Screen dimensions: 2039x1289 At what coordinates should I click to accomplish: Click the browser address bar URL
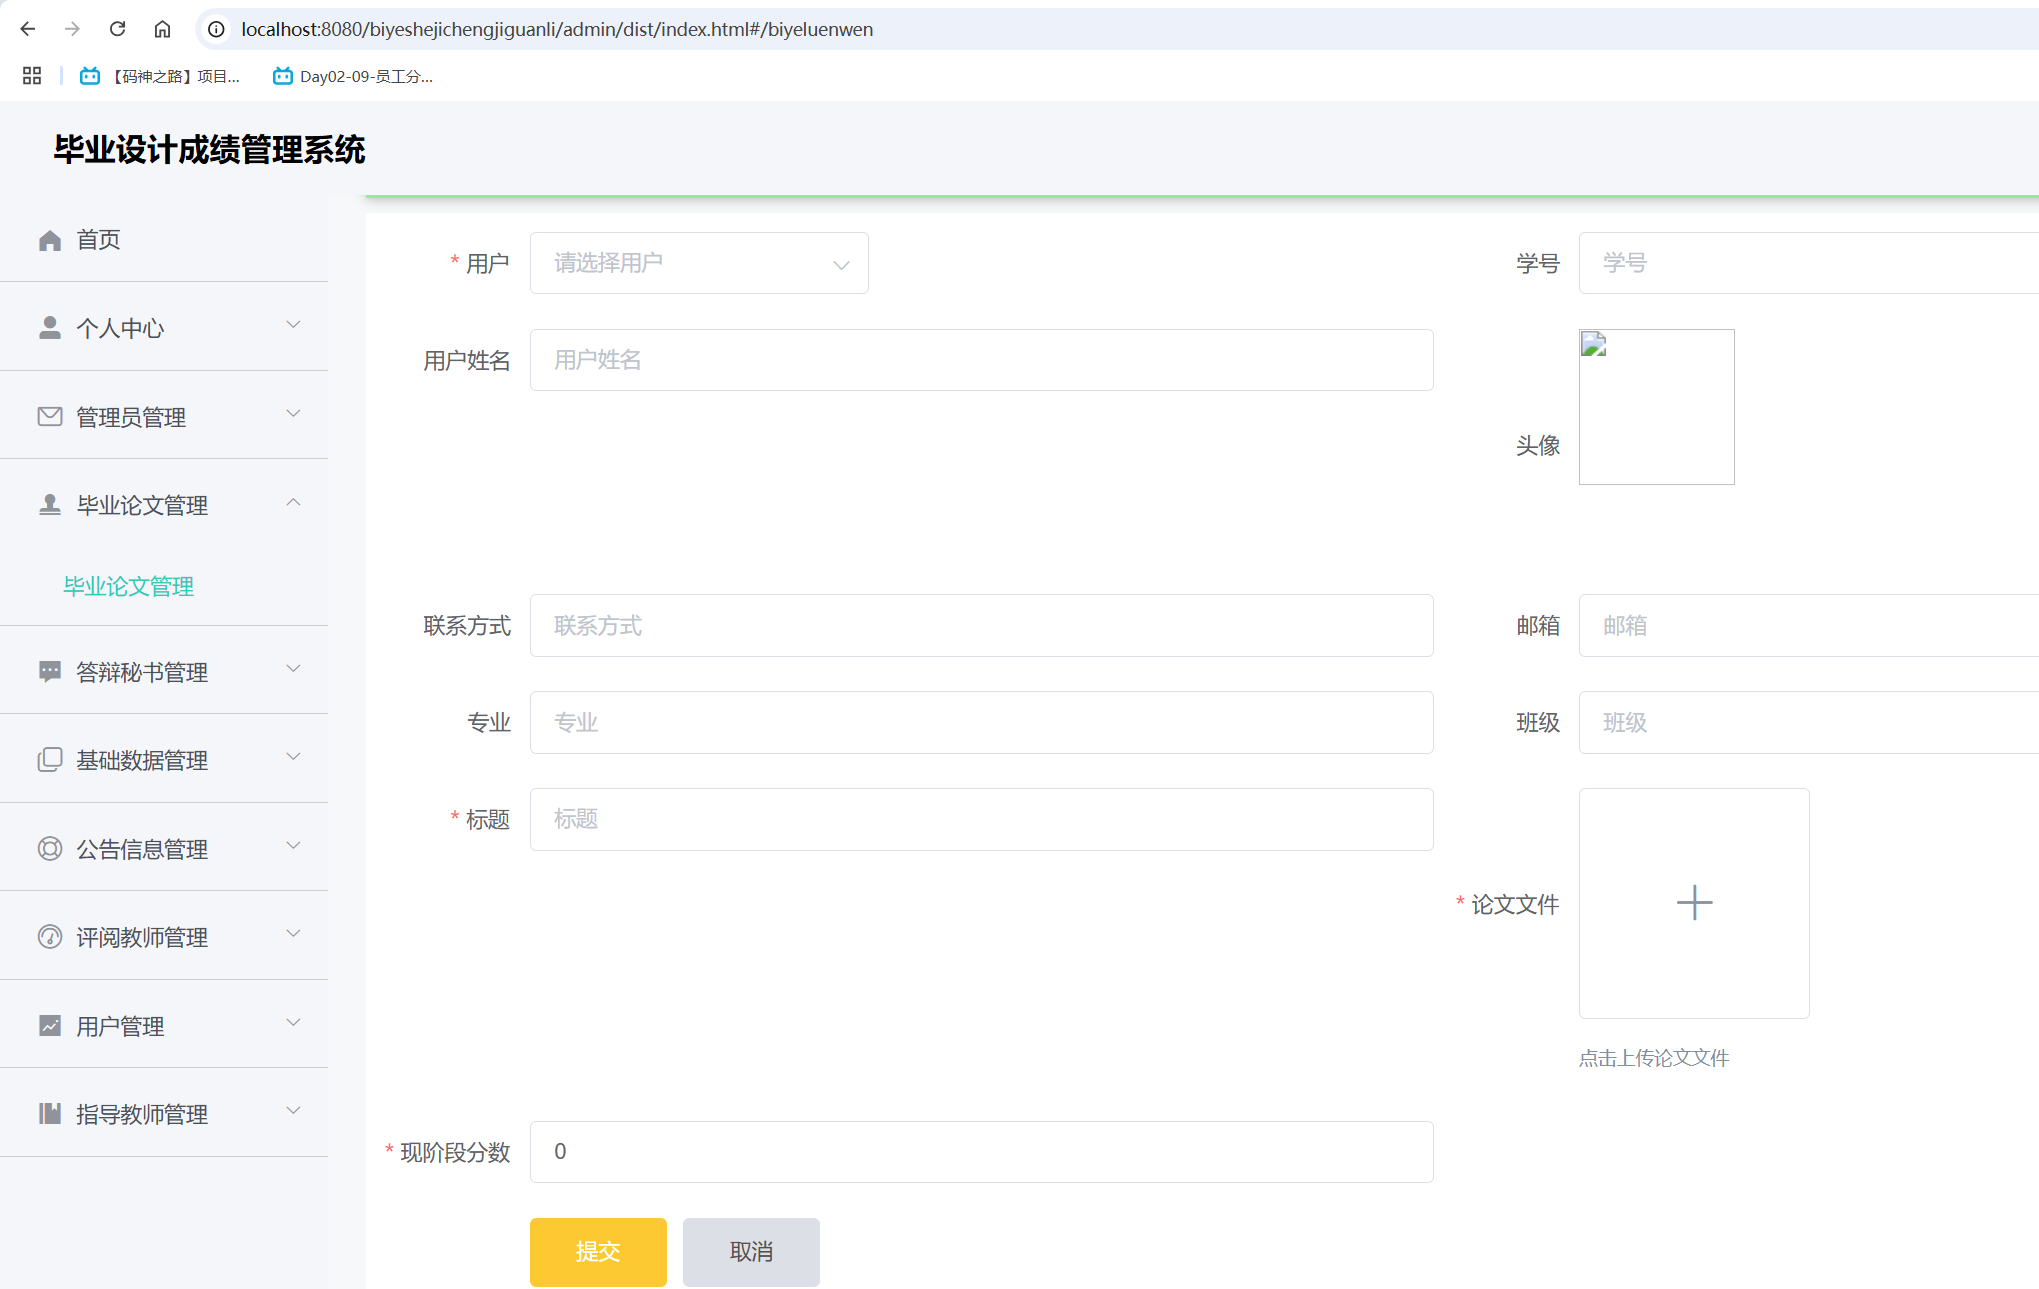(557, 29)
